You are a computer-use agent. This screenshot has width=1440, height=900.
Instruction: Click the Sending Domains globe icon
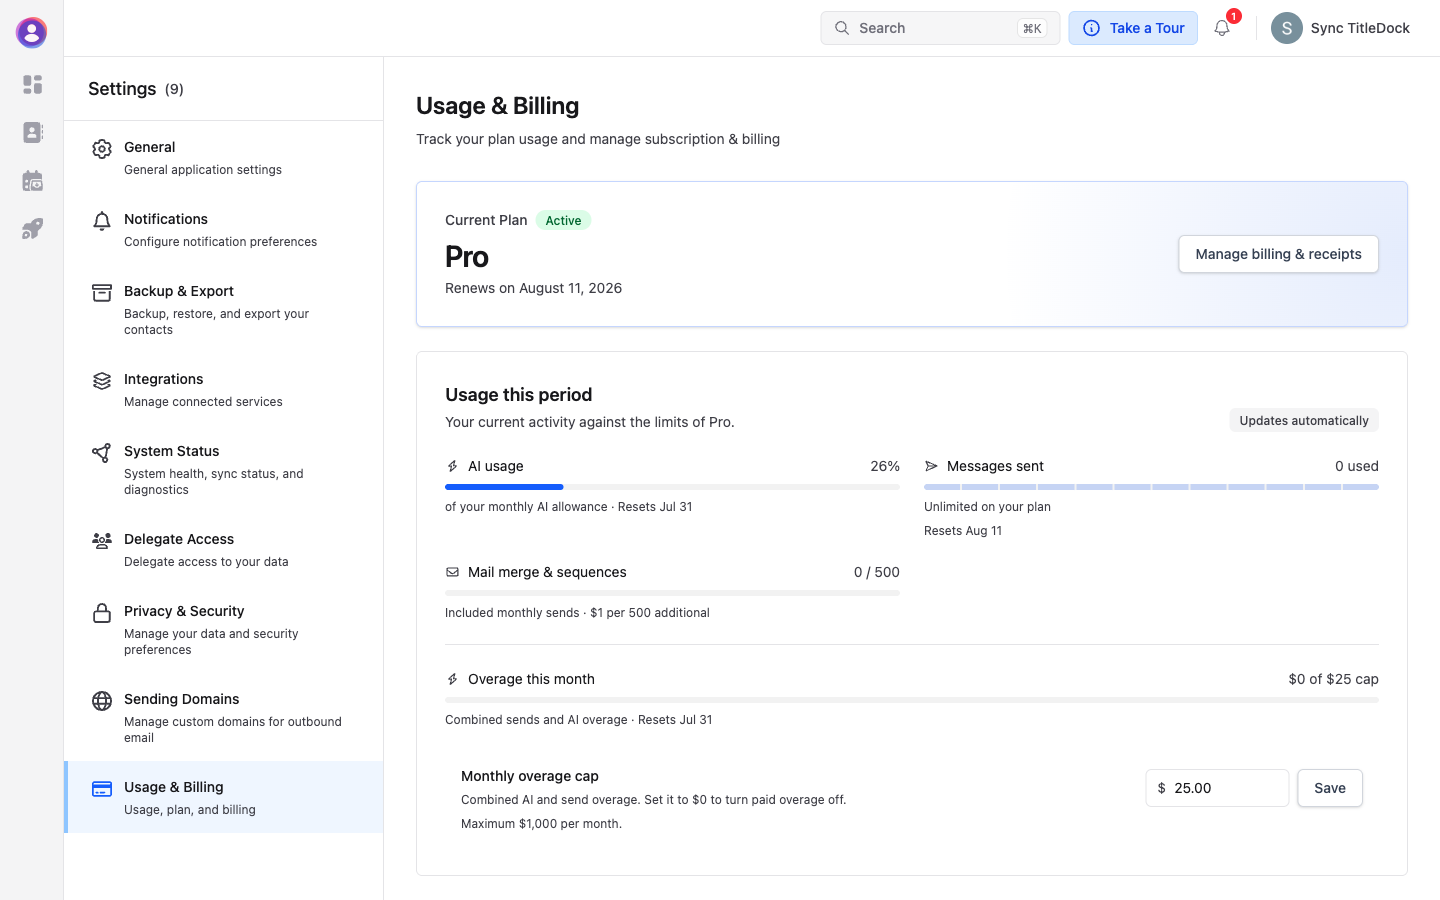click(102, 701)
